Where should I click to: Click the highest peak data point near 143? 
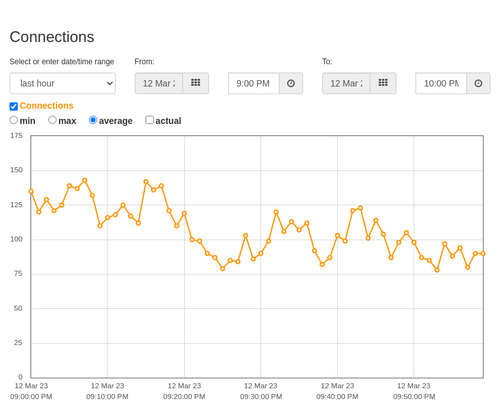click(x=85, y=180)
